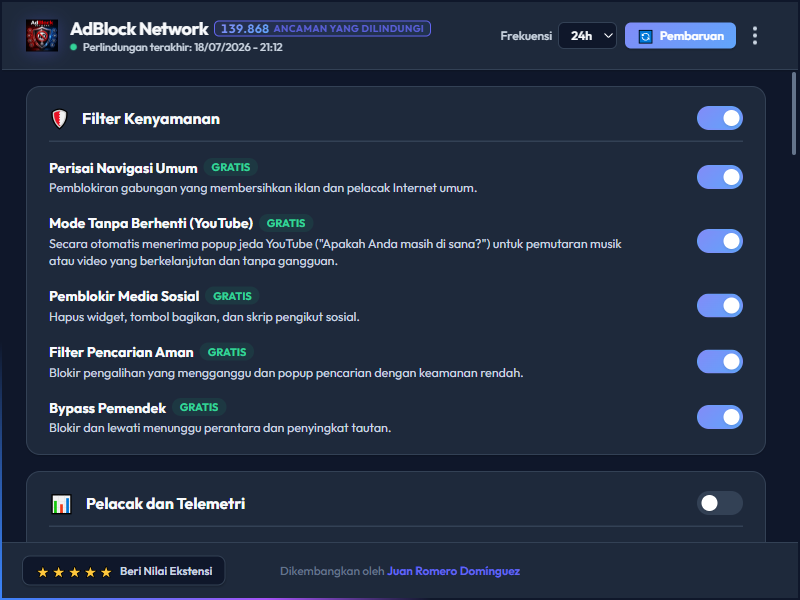Click the Pelacak dan Telemetri section heading
This screenshot has height=600, width=800.
click(165, 504)
